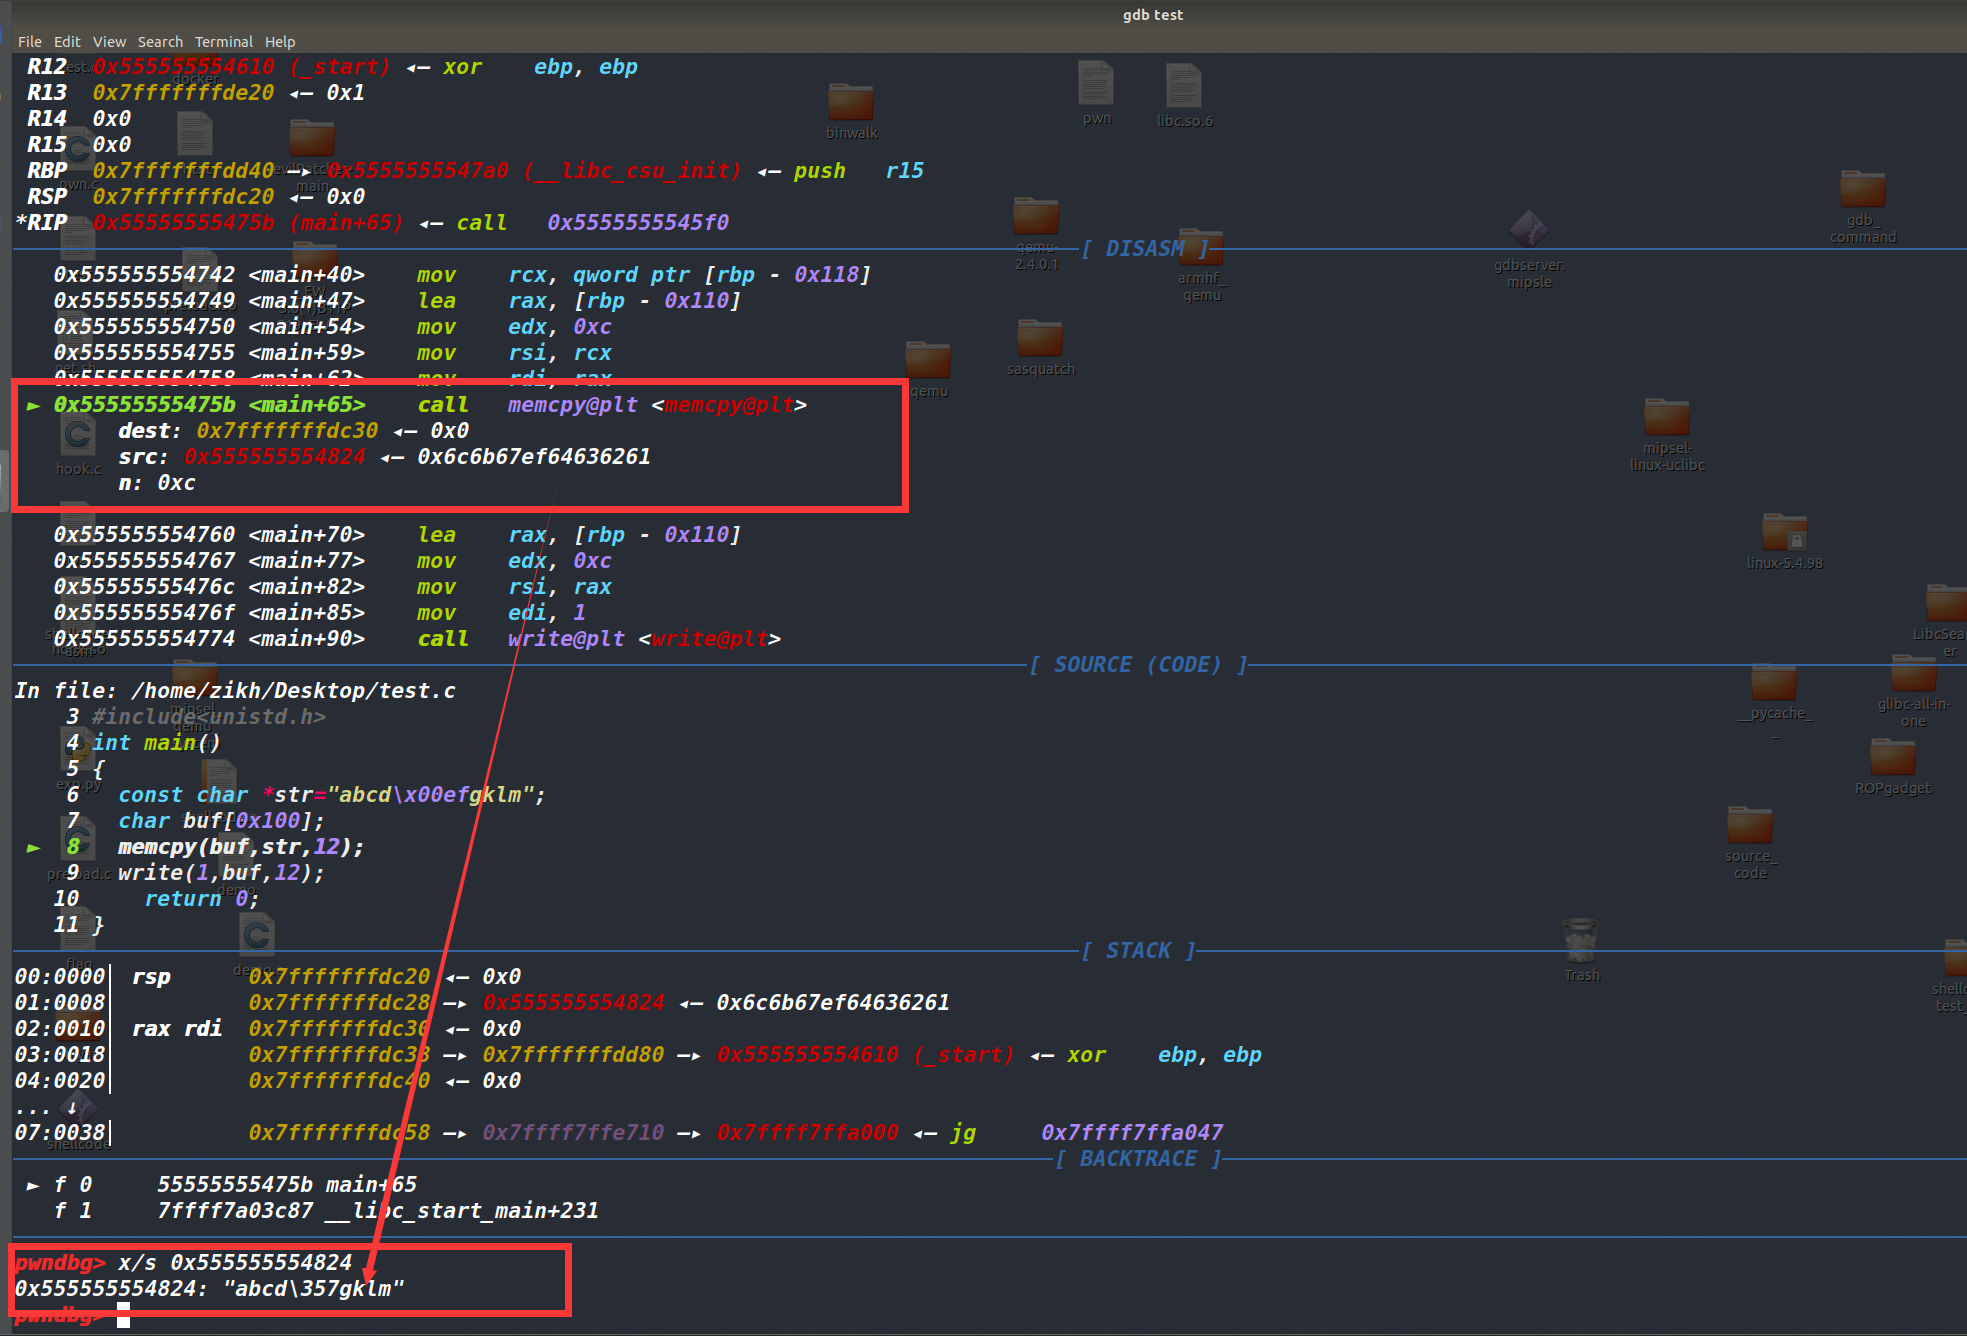Open the View menu
The width and height of the screenshot is (1967, 1336).
[x=109, y=41]
